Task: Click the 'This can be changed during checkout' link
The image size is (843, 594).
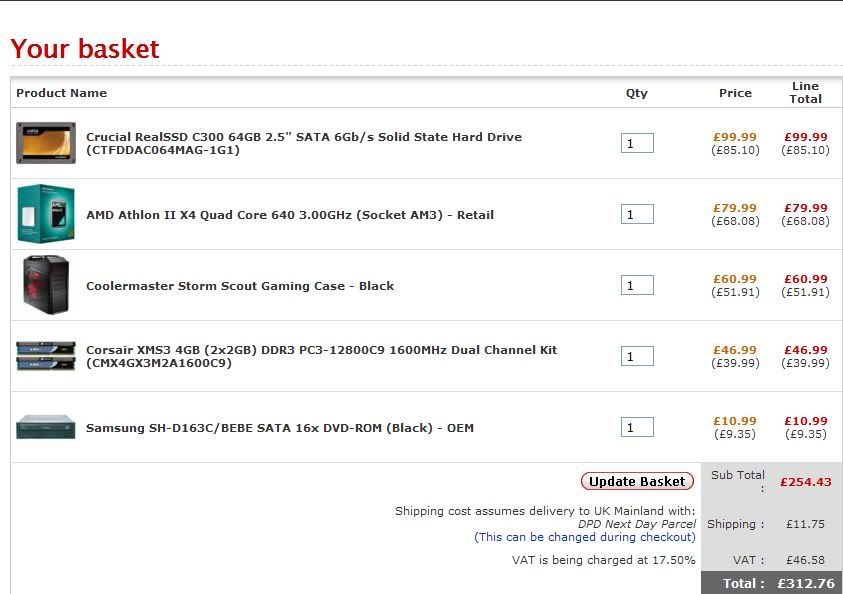Action: 585,537
